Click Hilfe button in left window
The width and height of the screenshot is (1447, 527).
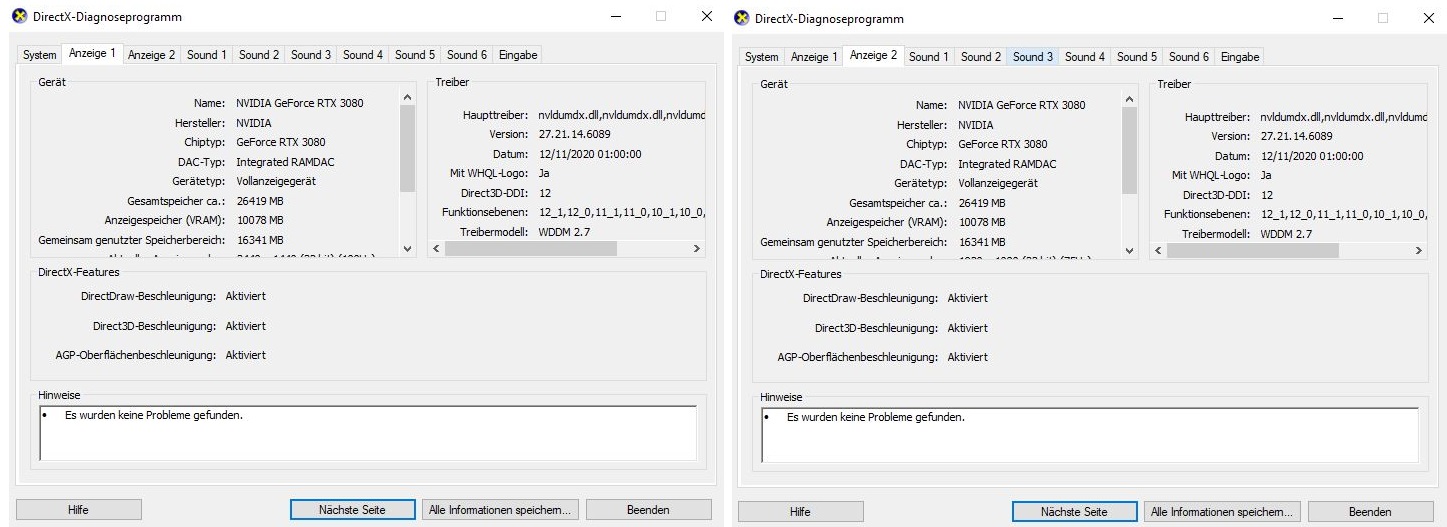click(78, 510)
